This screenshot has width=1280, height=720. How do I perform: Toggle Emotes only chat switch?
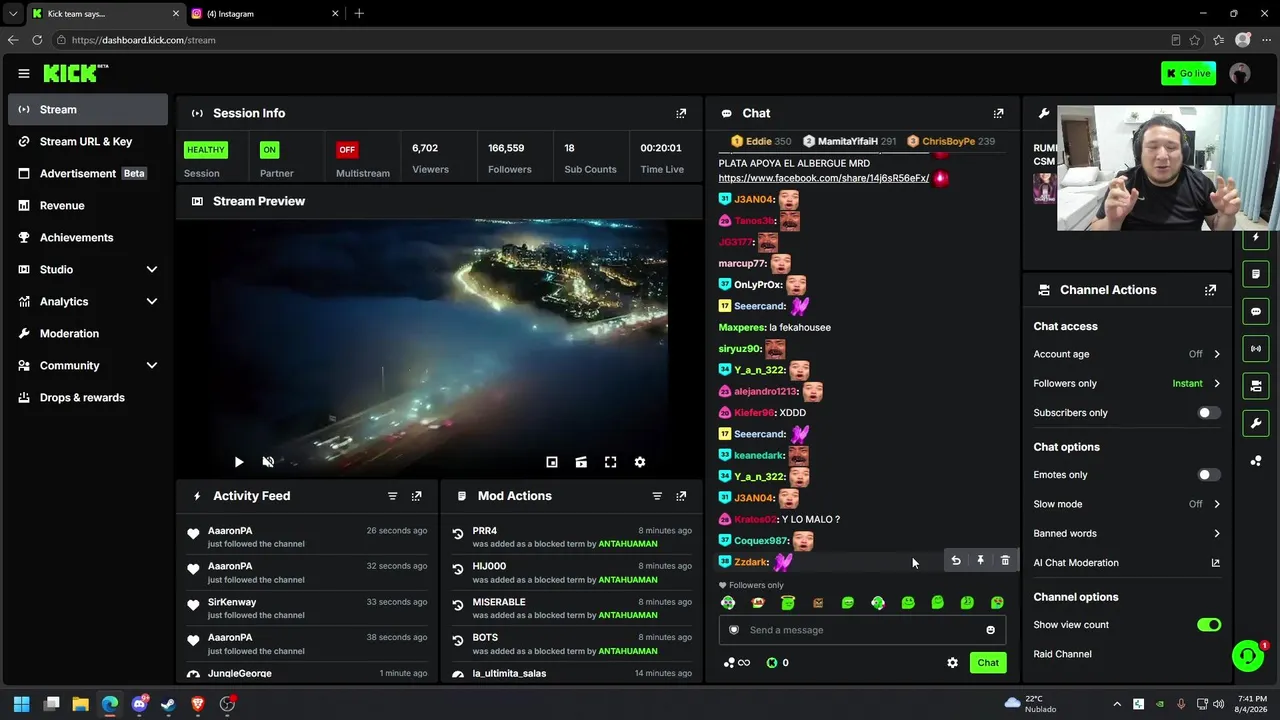(x=1209, y=475)
